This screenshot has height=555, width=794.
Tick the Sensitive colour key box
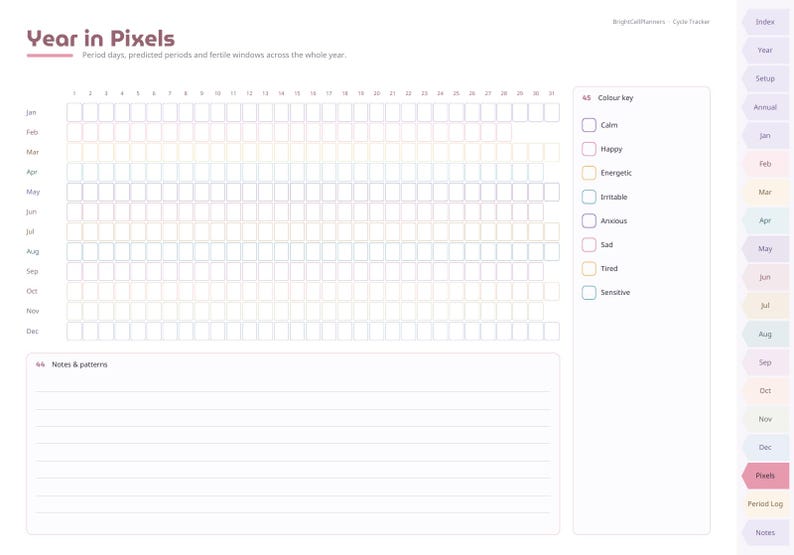pos(589,292)
